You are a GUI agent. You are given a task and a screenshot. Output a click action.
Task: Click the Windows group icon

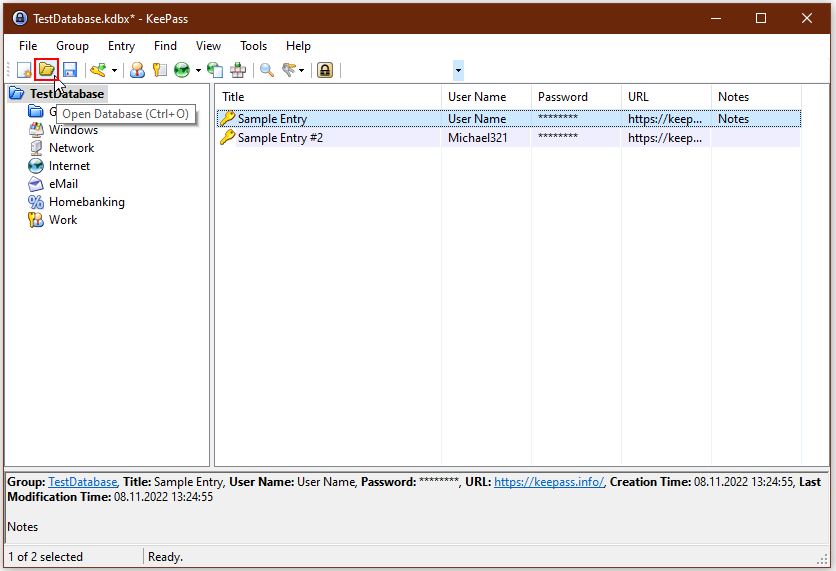(36, 130)
